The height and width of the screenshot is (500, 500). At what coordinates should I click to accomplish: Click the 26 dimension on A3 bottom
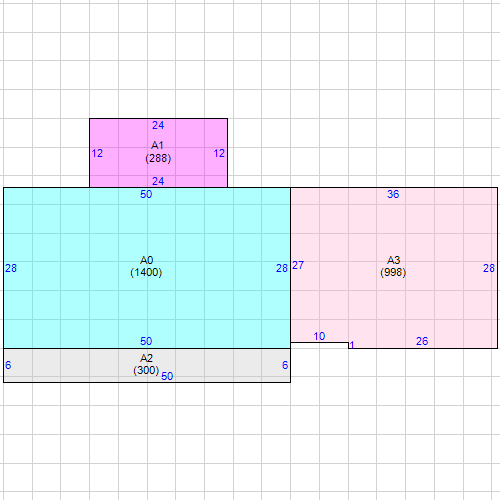pyautogui.click(x=422, y=341)
